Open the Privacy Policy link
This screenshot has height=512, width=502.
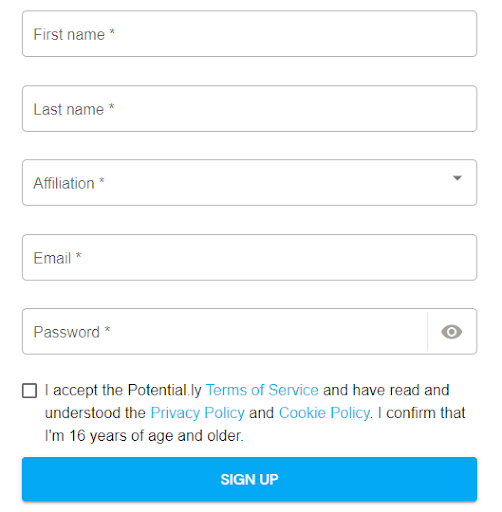198,413
